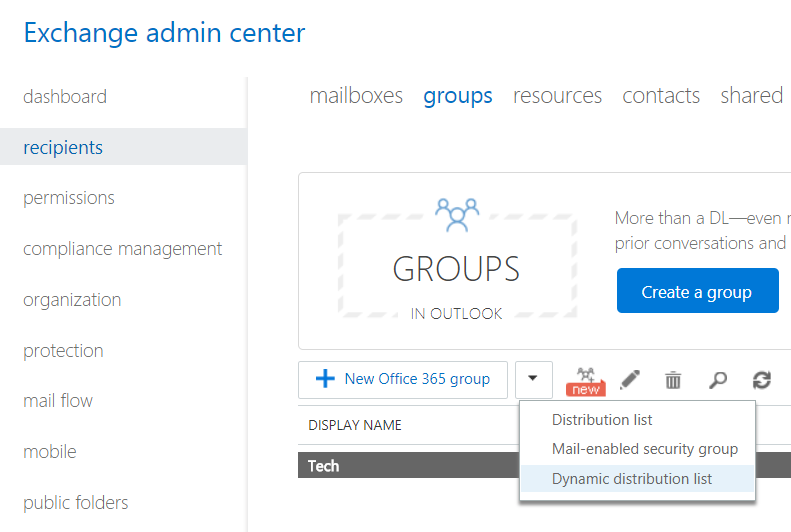Screen dimensions: 791x532
Task: Open protection in the left navigation
Action: click(x=63, y=350)
